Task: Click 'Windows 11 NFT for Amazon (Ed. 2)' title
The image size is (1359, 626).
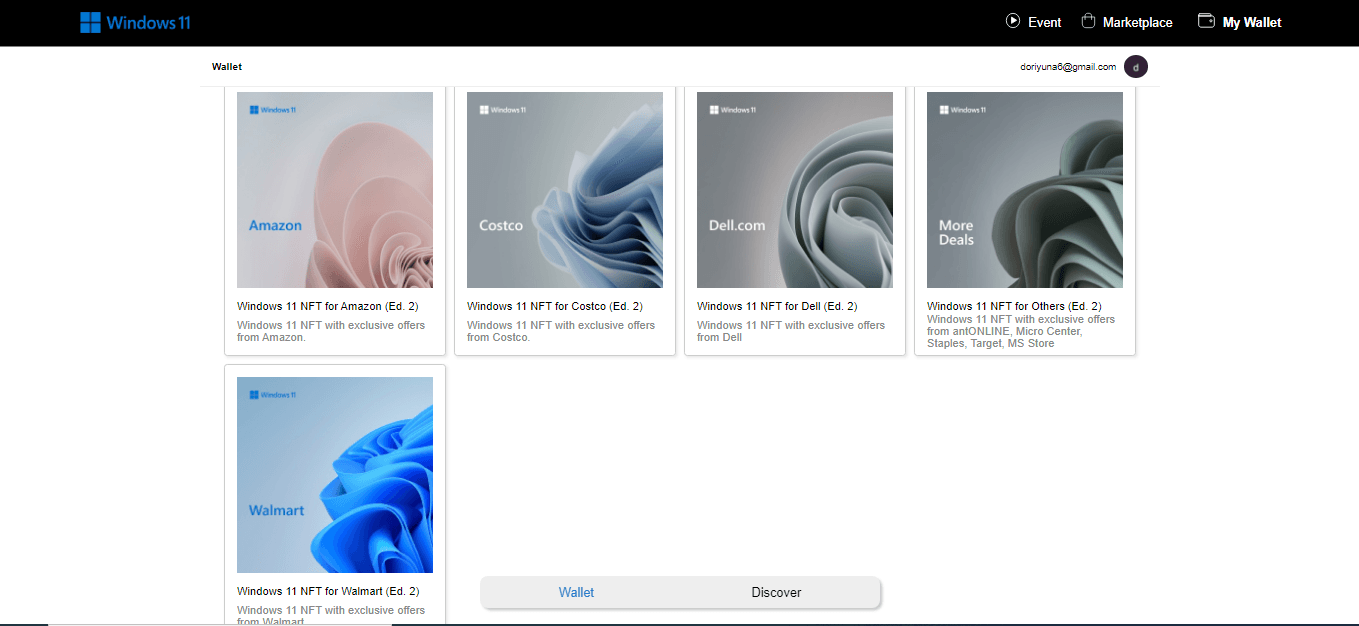Action: click(x=328, y=306)
